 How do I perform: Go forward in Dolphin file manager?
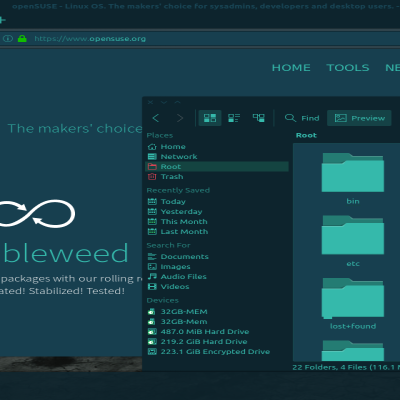click(x=180, y=118)
